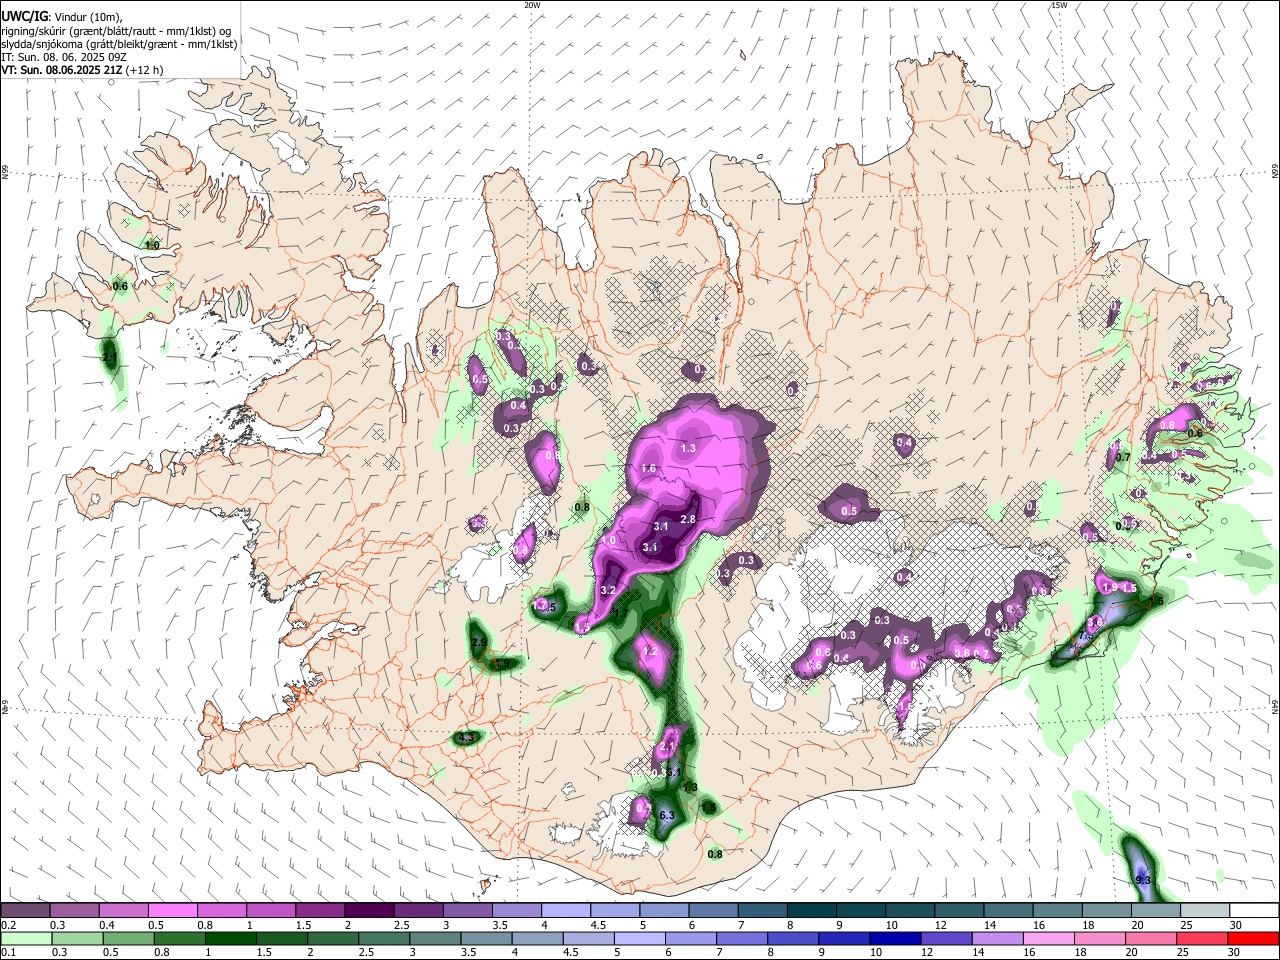Select the darkest green 1 swatch in lower legend row
The image size is (1280, 960).
click(x=230, y=938)
